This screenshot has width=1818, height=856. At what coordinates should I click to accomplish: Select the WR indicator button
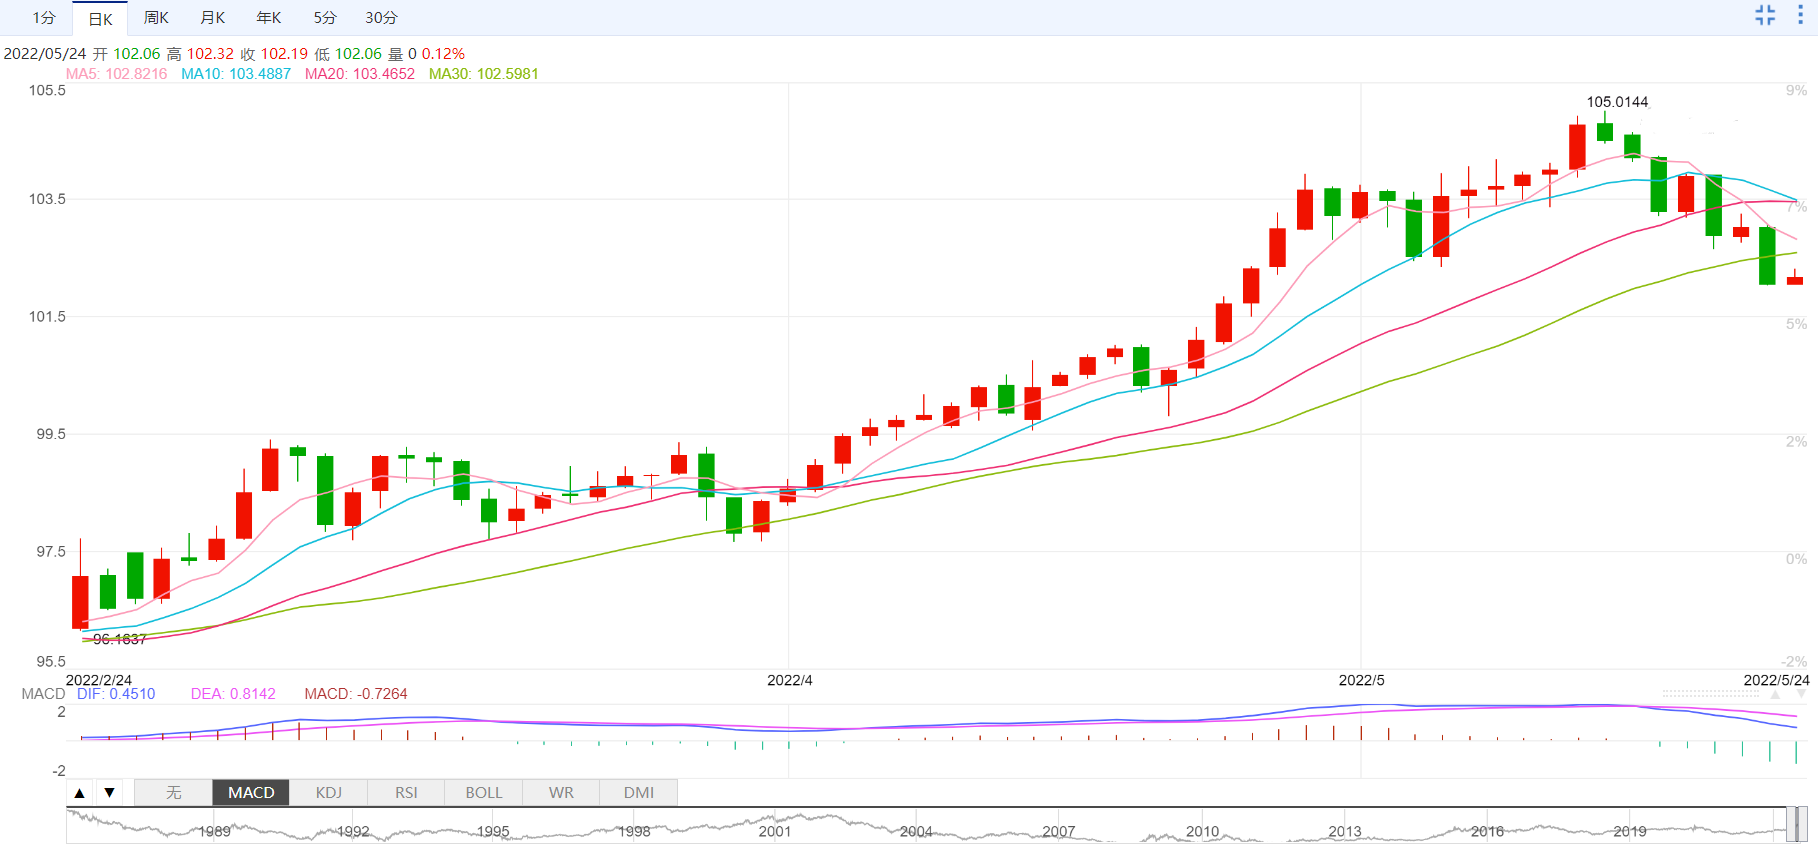[561, 793]
